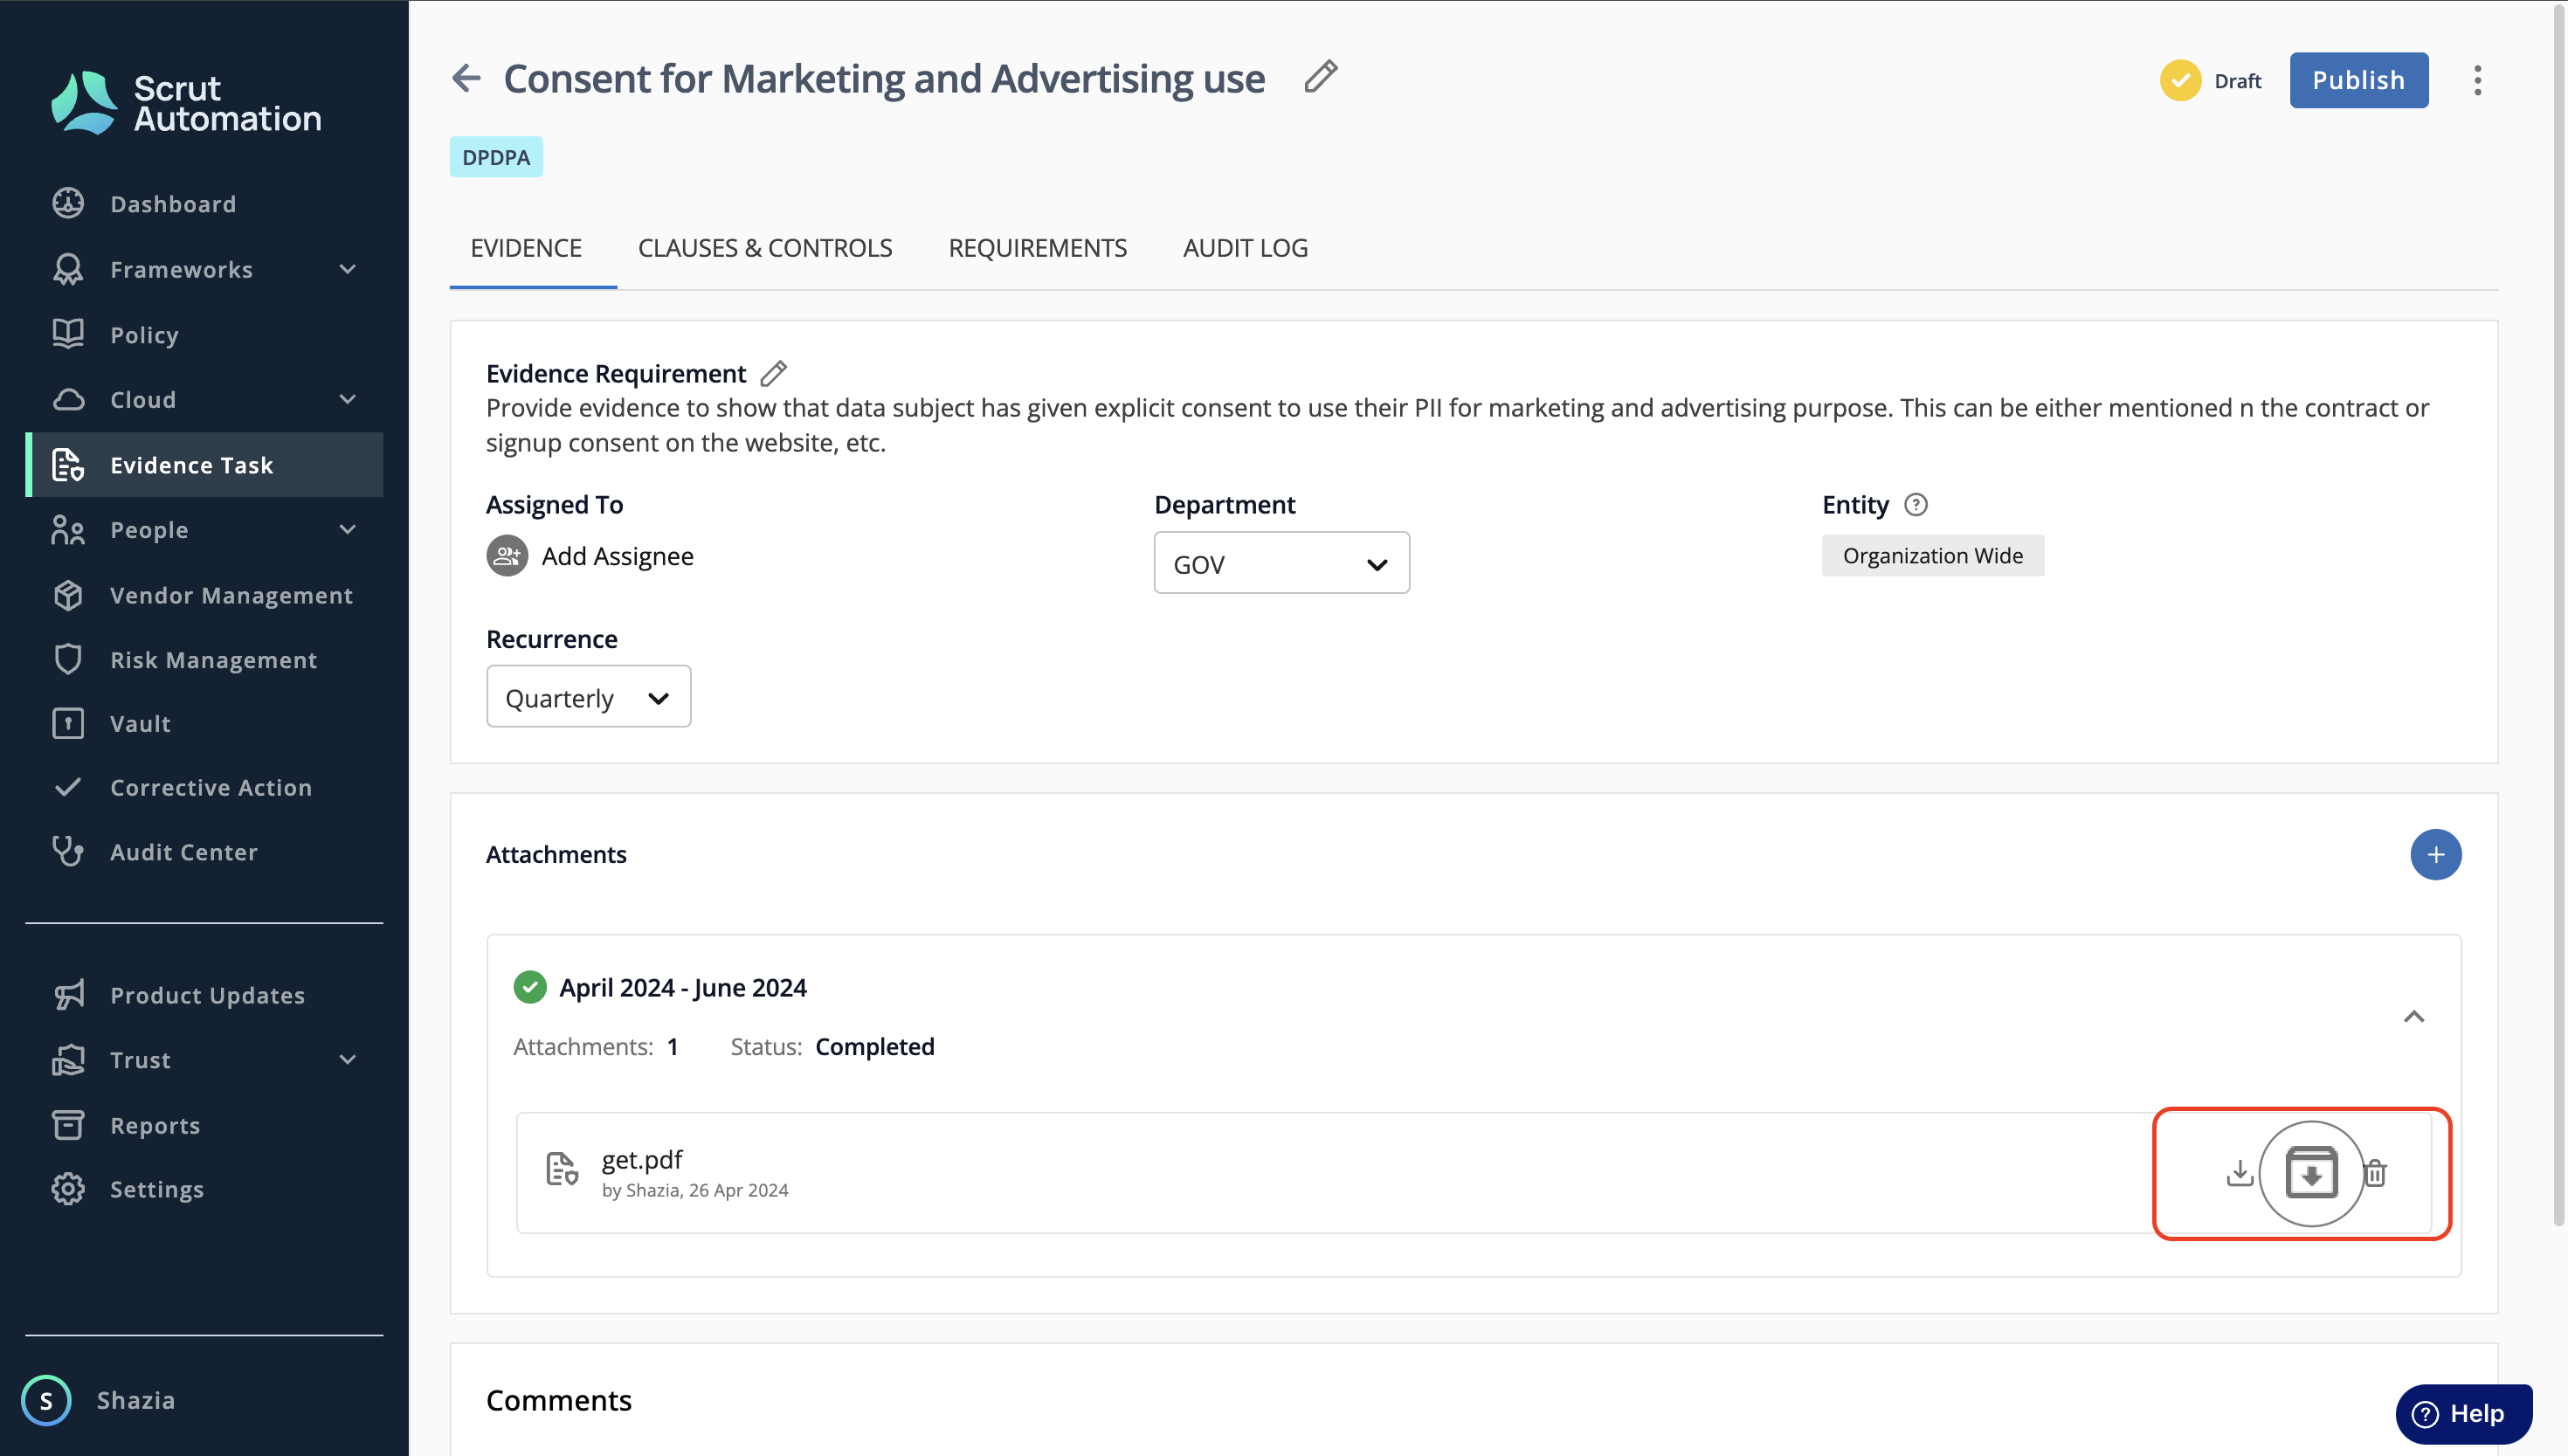Click the Attachments section heading
Viewport: 2568px width, 1456px height.
pyautogui.click(x=556, y=854)
